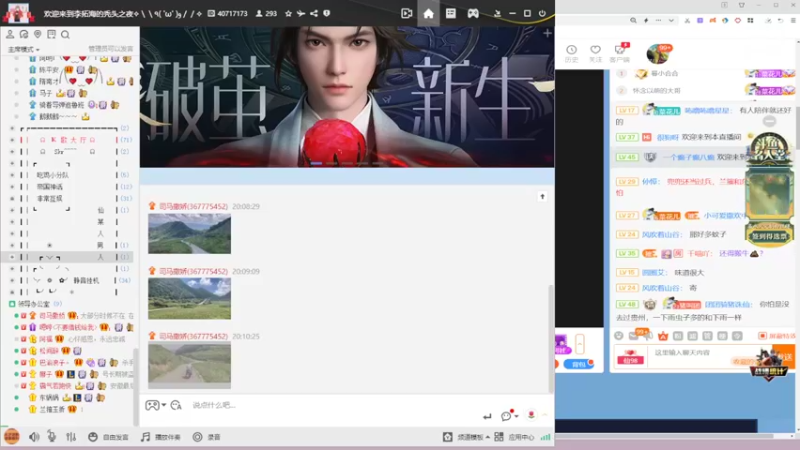Select user 东蜗蜗 in office list

click(x=49, y=397)
